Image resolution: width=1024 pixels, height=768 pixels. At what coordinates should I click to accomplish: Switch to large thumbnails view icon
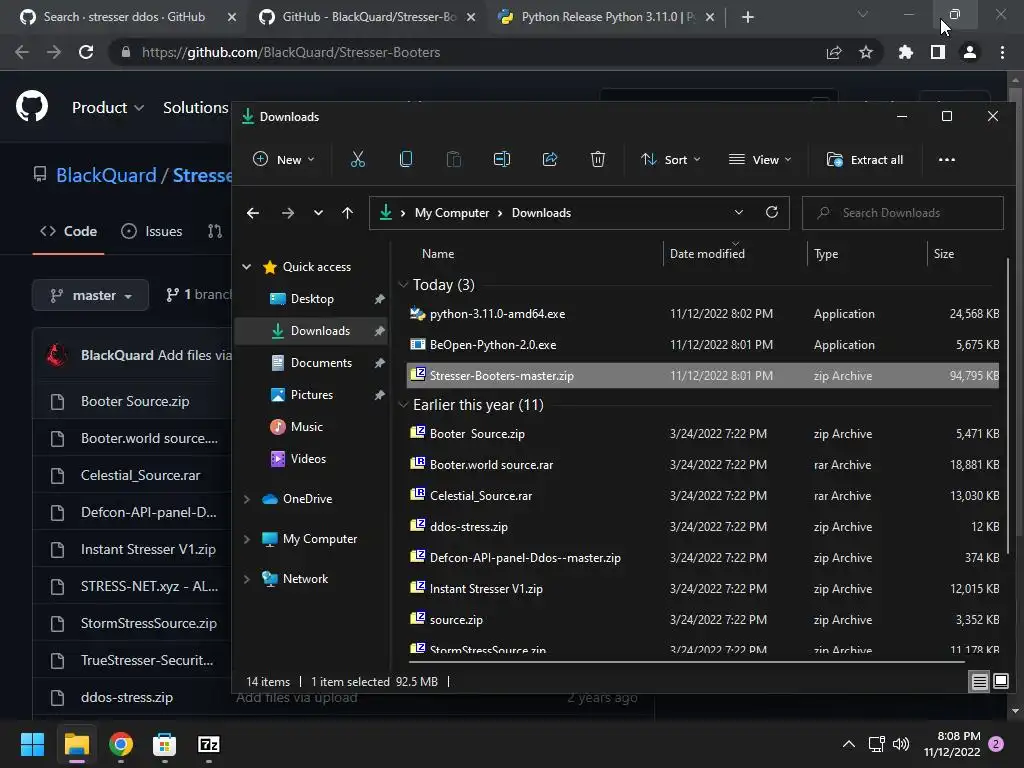tap(1000, 682)
